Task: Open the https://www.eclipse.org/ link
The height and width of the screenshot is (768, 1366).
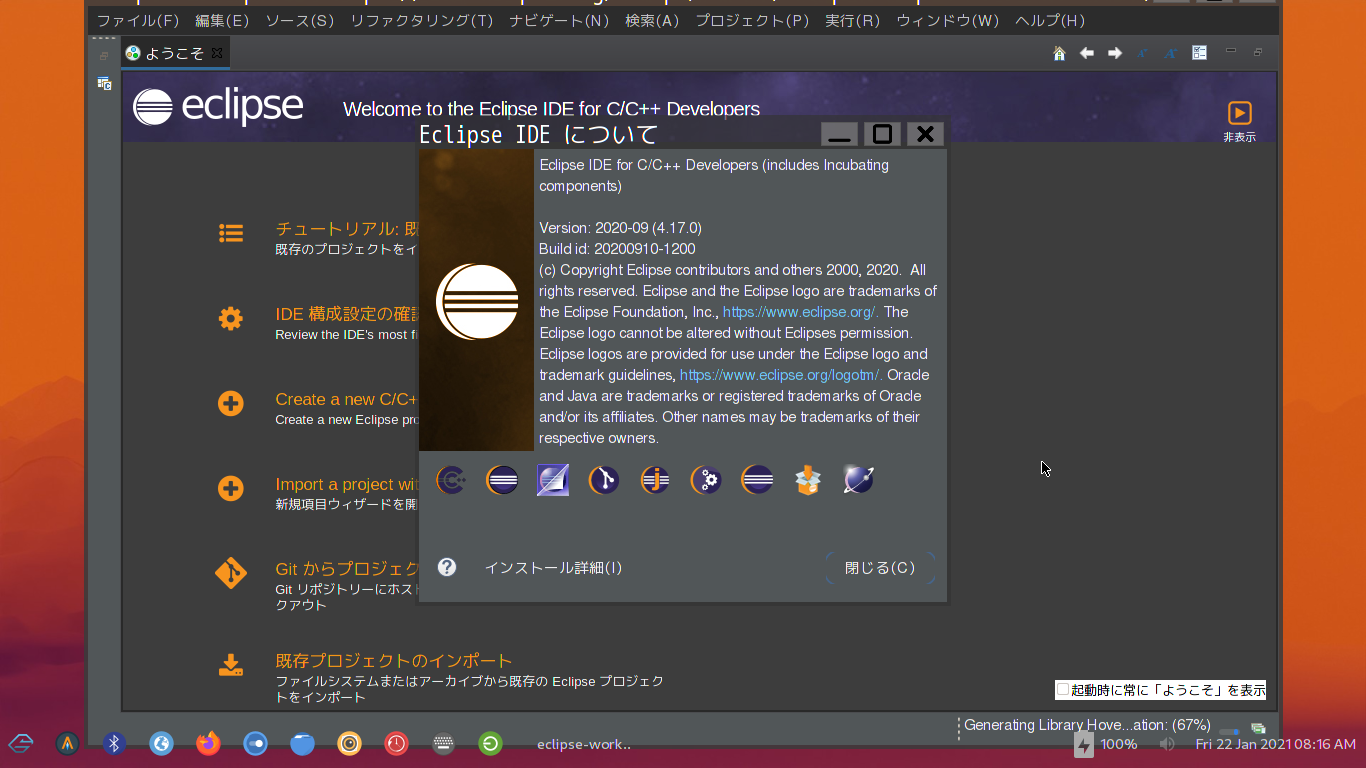Action: tap(800, 312)
